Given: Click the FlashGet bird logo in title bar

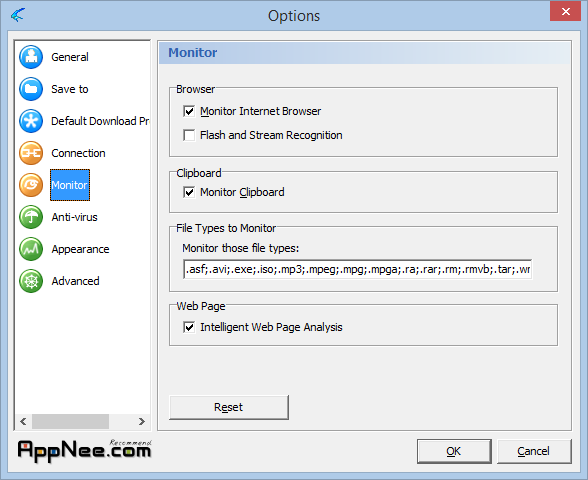Looking at the screenshot, I should pyautogui.click(x=18, y=15).
